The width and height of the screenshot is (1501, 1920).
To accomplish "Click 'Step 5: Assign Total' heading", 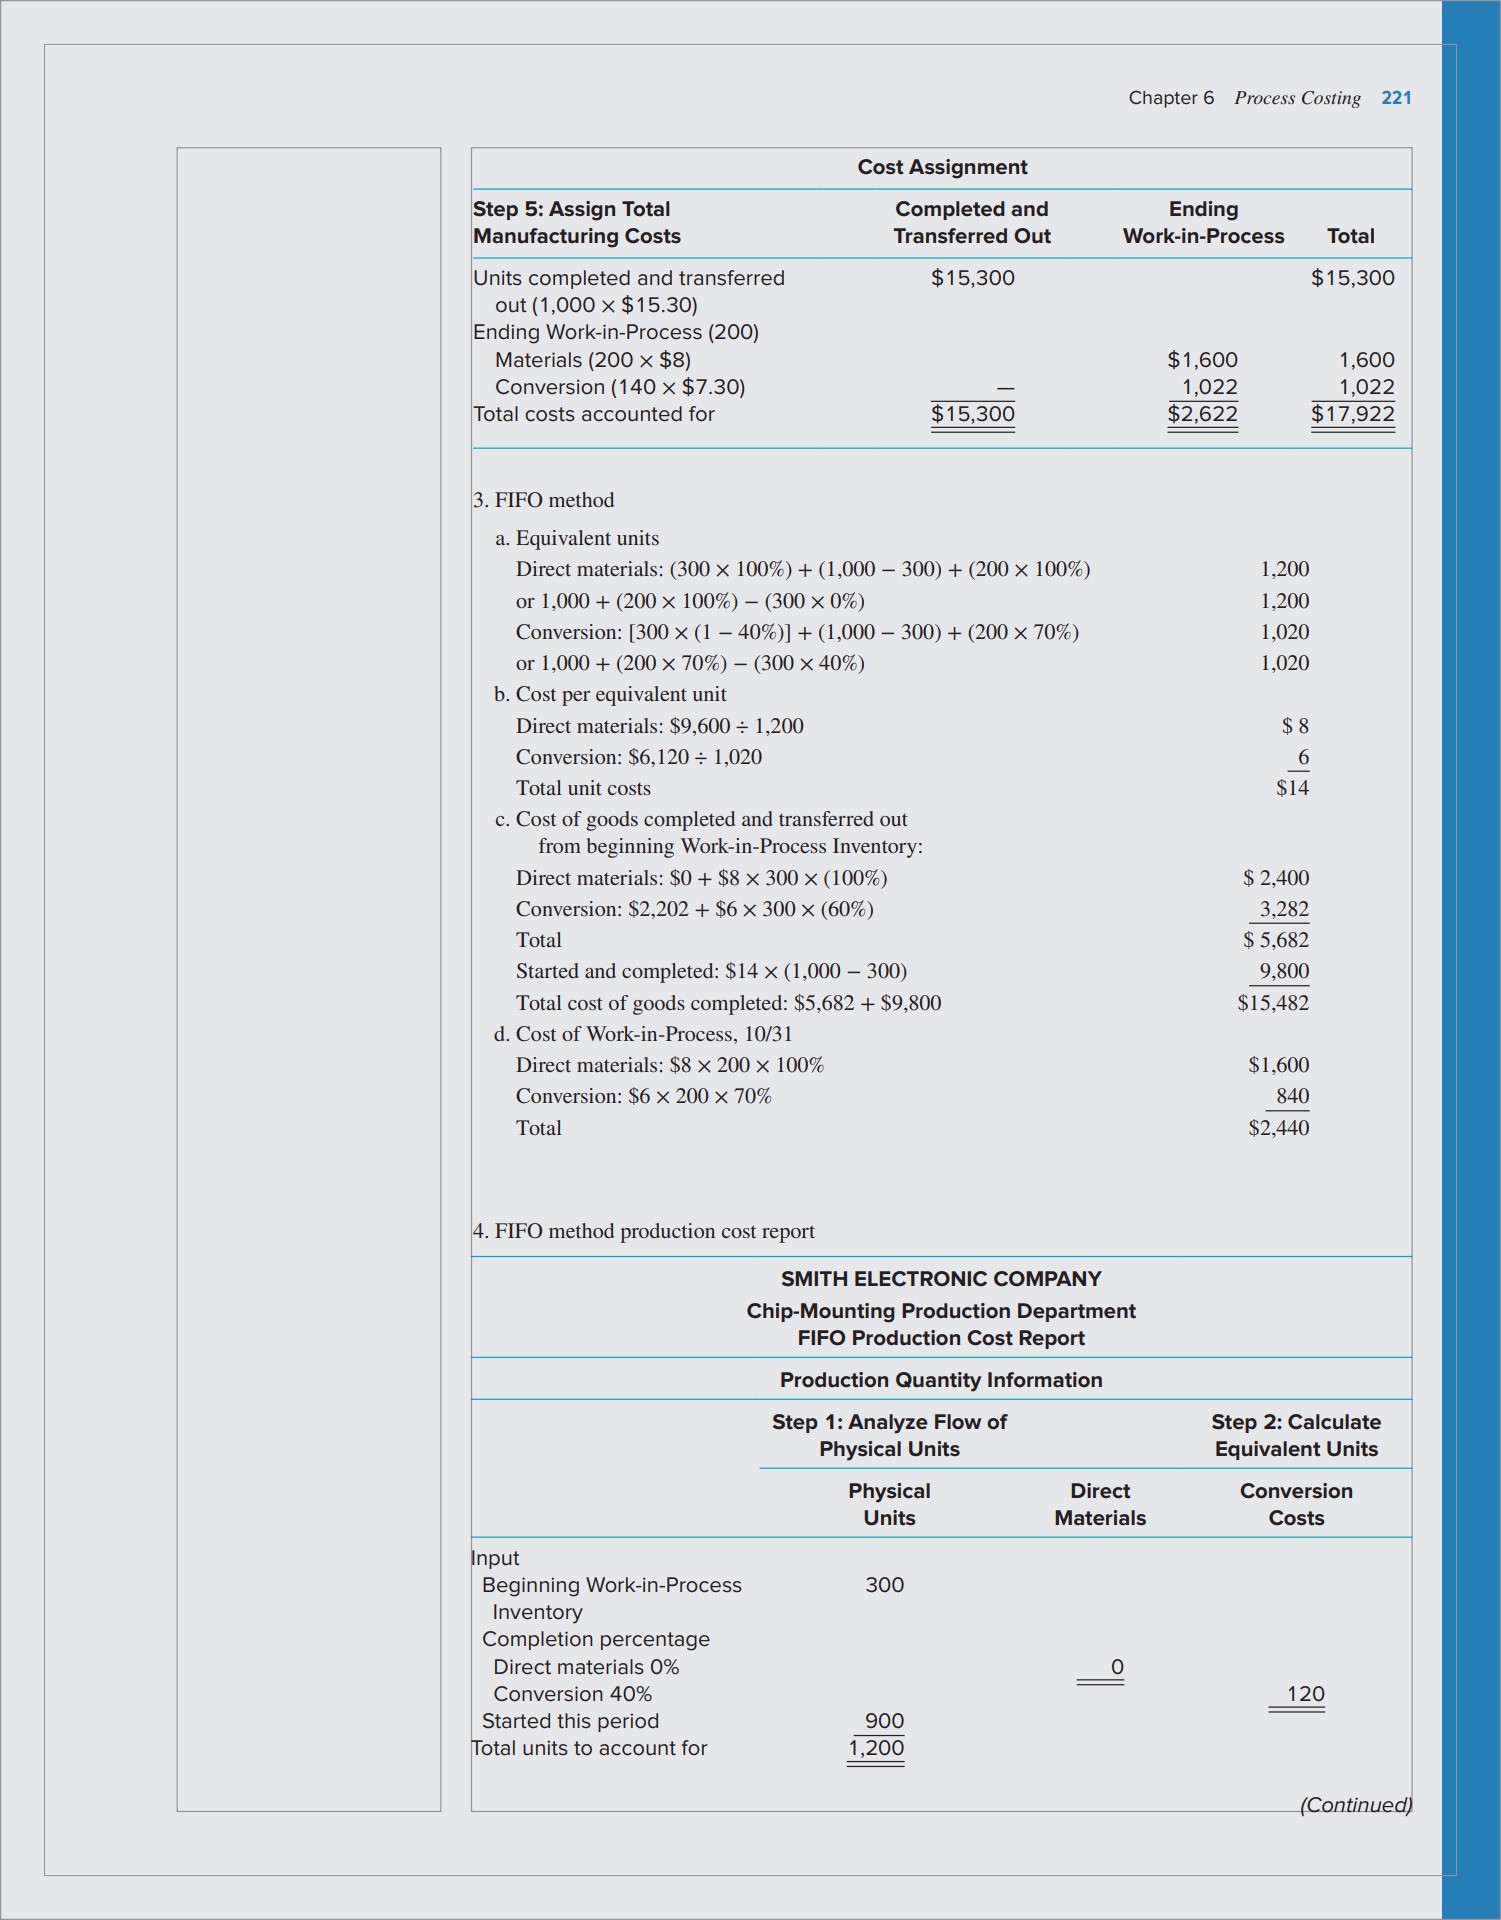I will 571,209.
